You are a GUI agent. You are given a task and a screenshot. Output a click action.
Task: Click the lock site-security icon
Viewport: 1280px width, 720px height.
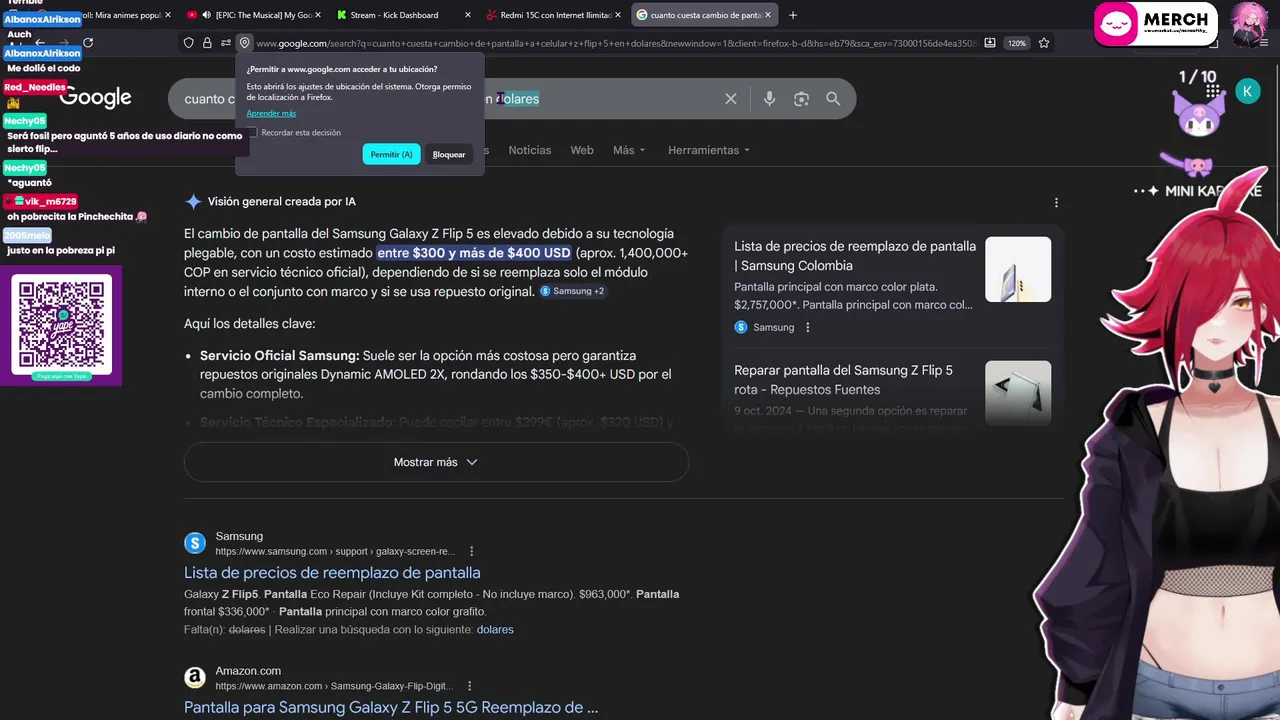pyautogui.click(x=207, y=43)
